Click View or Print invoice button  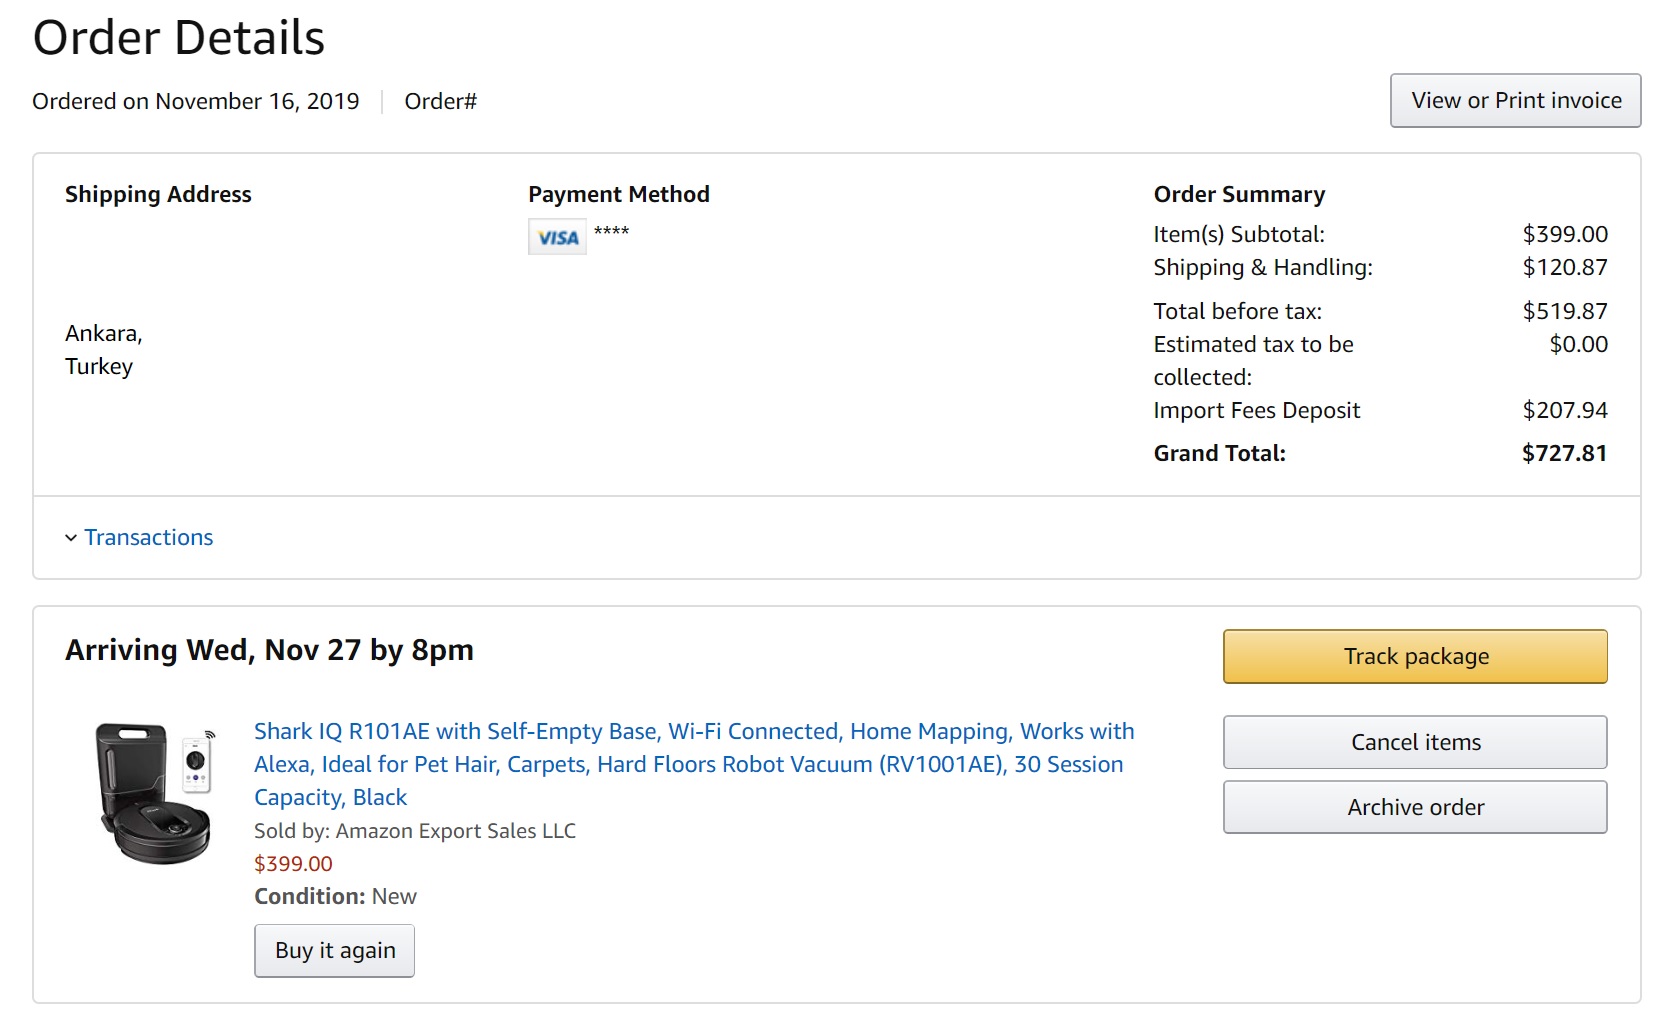pos(1515,100)
